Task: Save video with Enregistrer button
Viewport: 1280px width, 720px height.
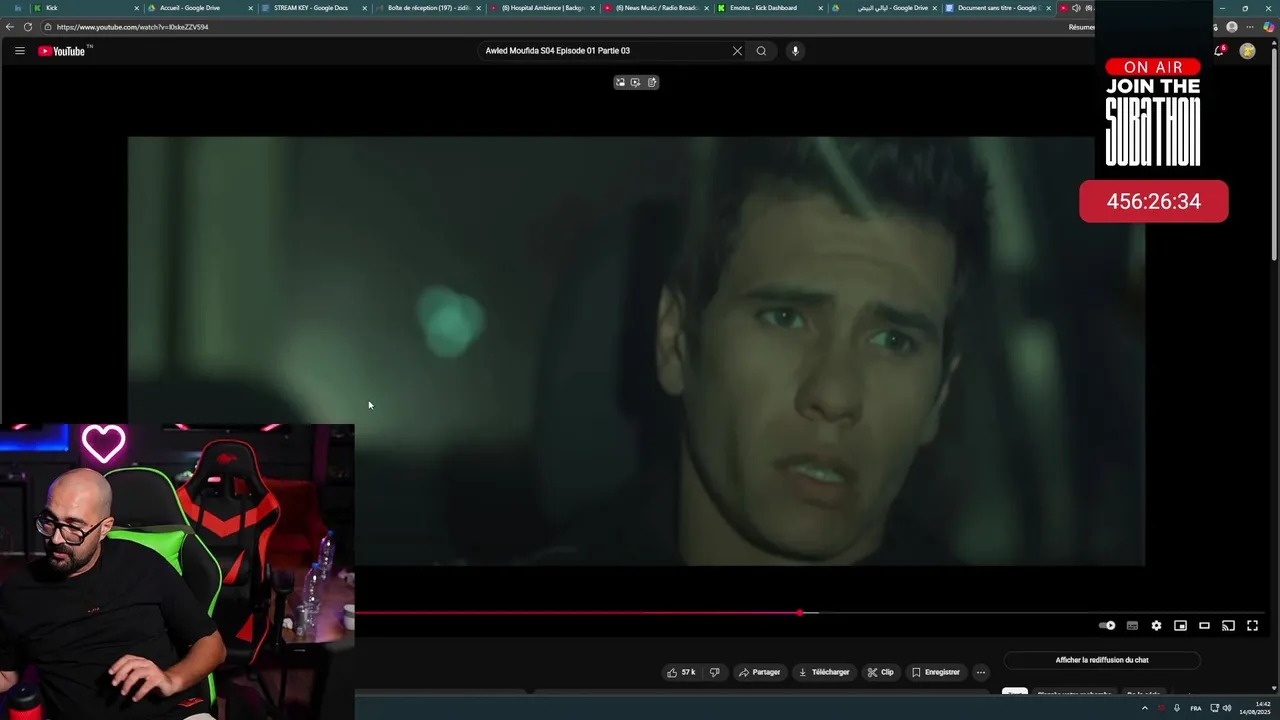Action: pyautogui.click(x=936, y=672)
